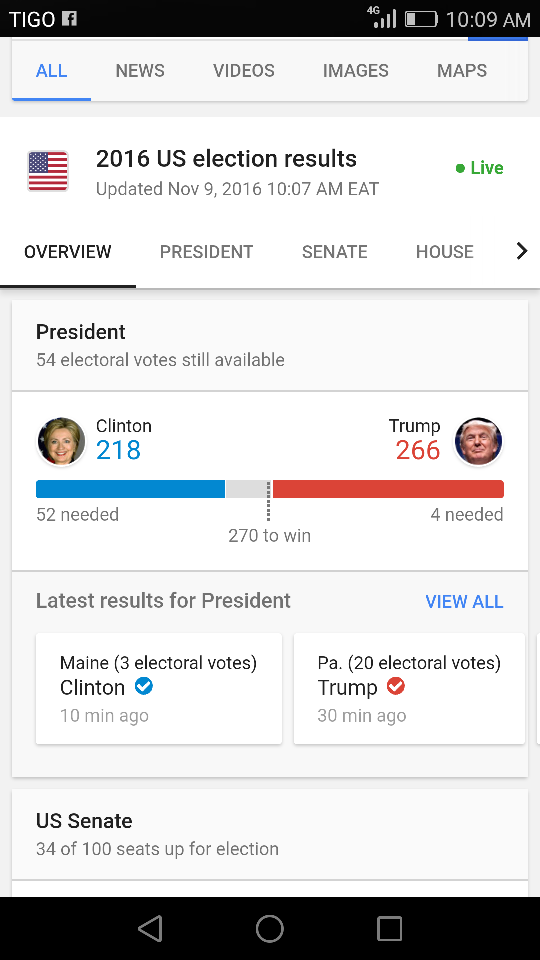The width and height of the screenshot is (540, 960).
Task: Open the US Senate section header
Action: click(x=269, y=834)
